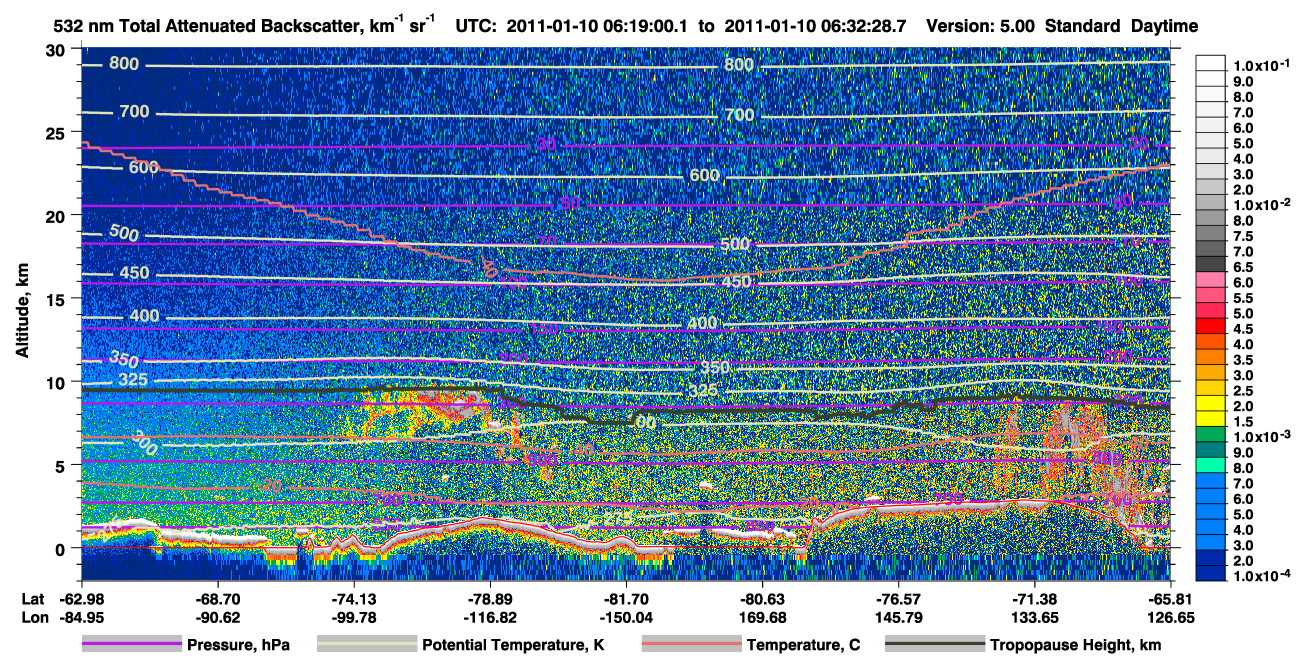1300x667 pixels.
Task: Click longitude value '-99.78'
Action: pyautogui.click(x=354, y=617)
